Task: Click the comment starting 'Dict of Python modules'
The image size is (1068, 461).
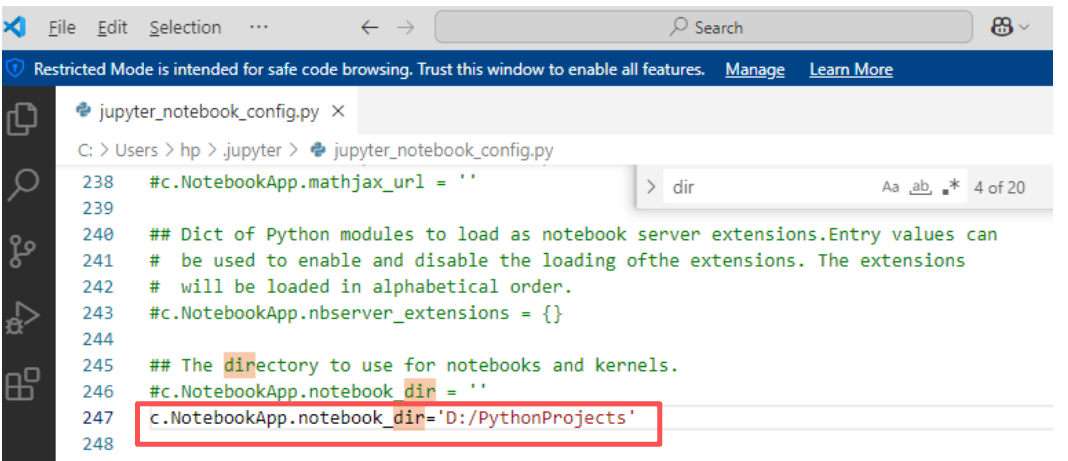Action: (574, 235)
